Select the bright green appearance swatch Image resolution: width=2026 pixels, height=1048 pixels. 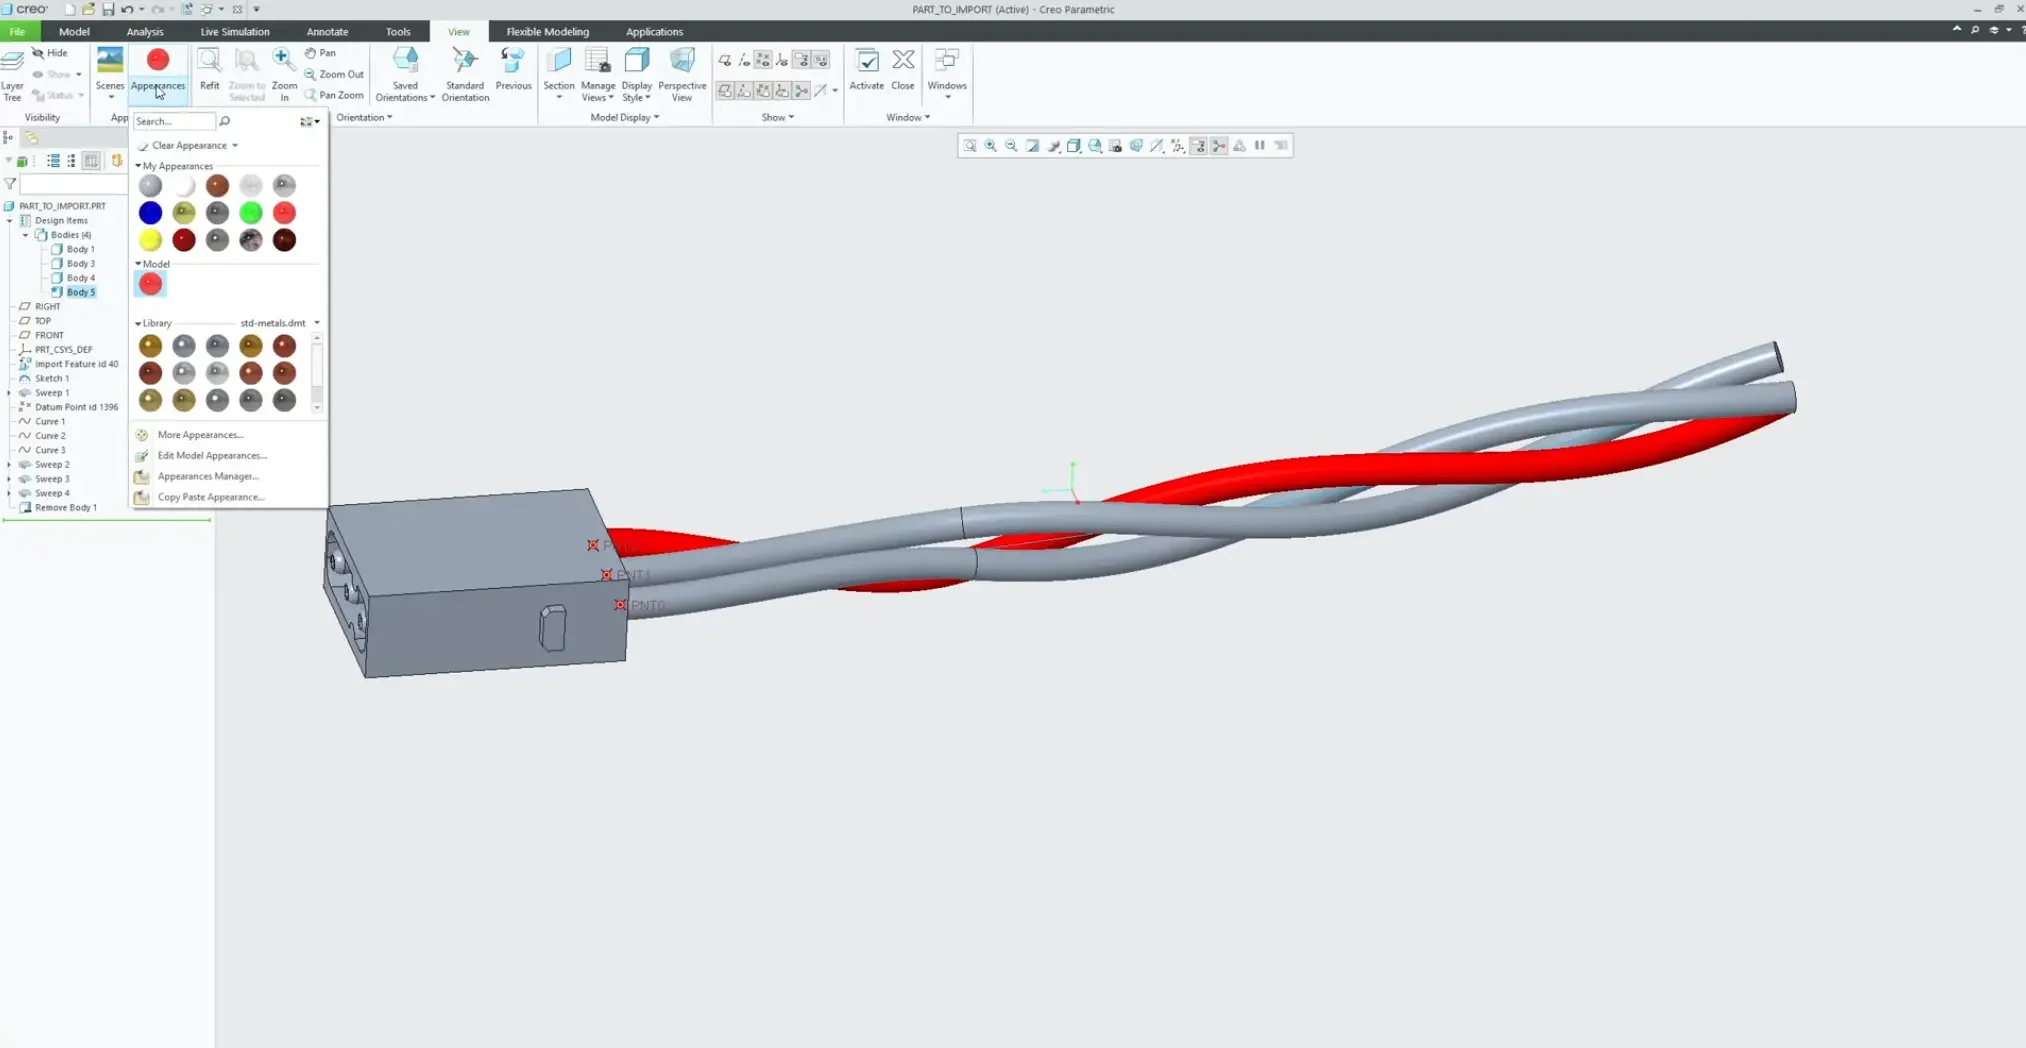coord(251,213)
